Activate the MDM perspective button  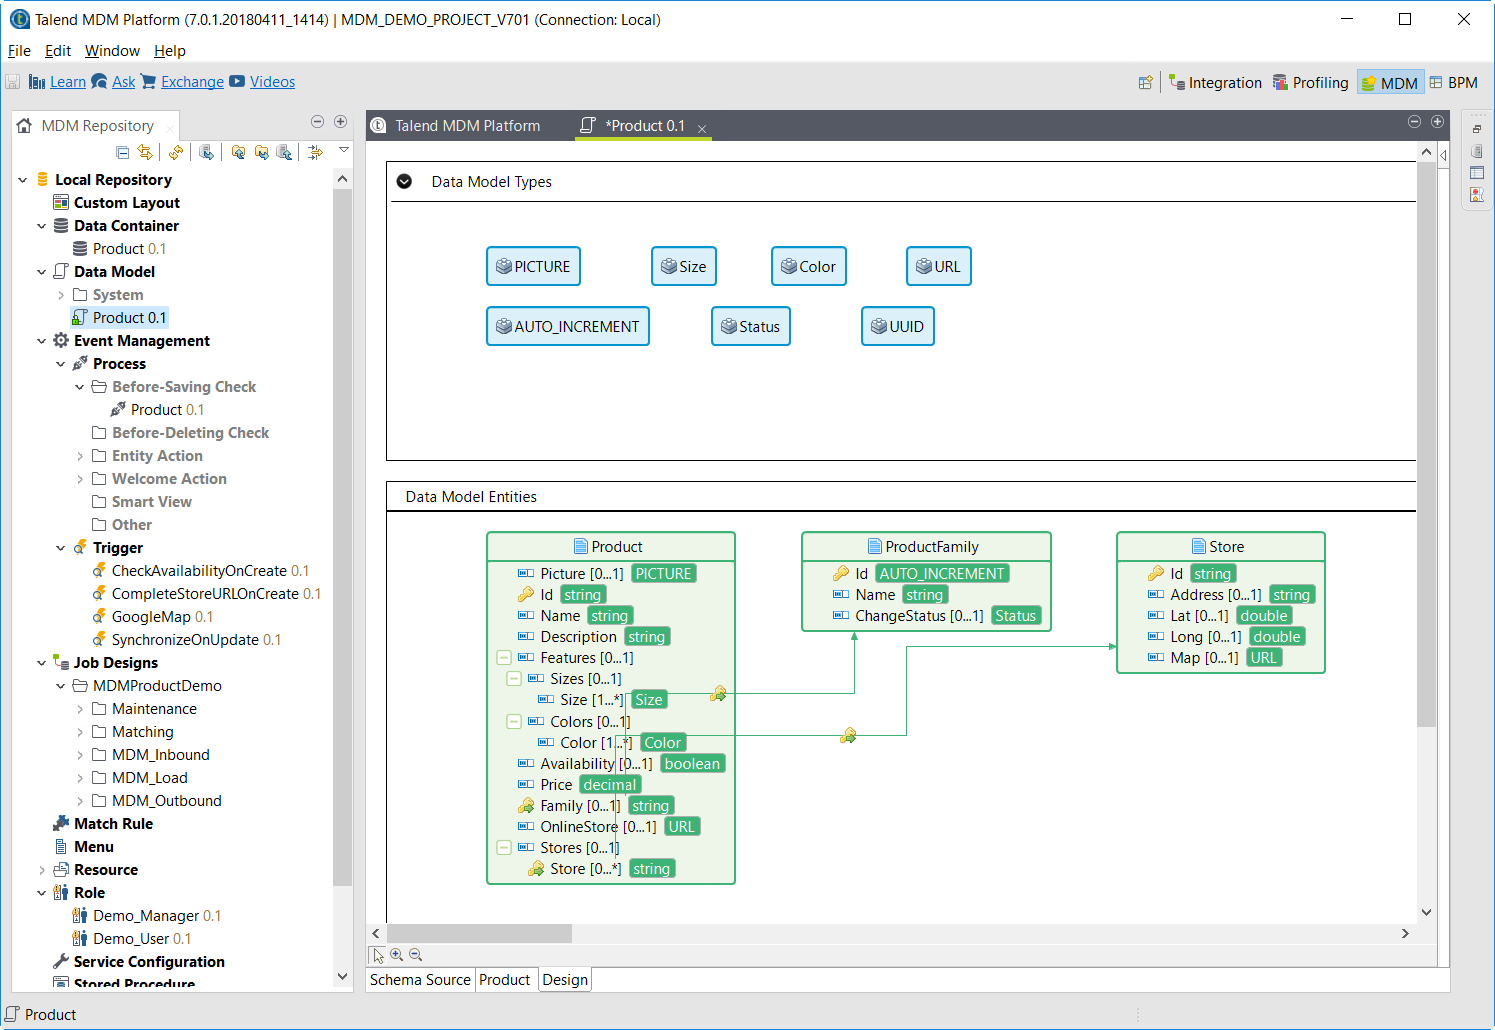[1389, 83]
